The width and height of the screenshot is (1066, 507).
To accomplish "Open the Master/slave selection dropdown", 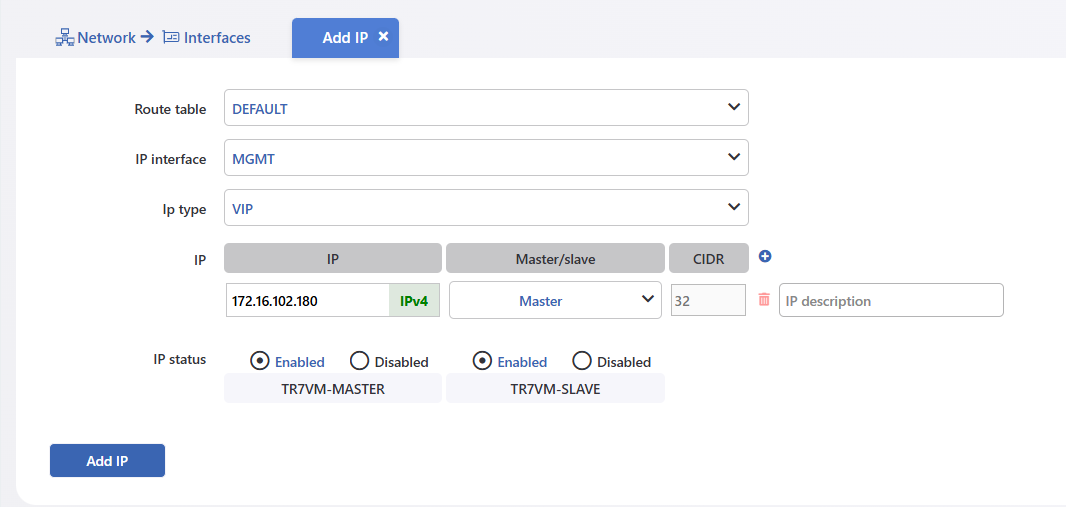I will coord(555,300).
